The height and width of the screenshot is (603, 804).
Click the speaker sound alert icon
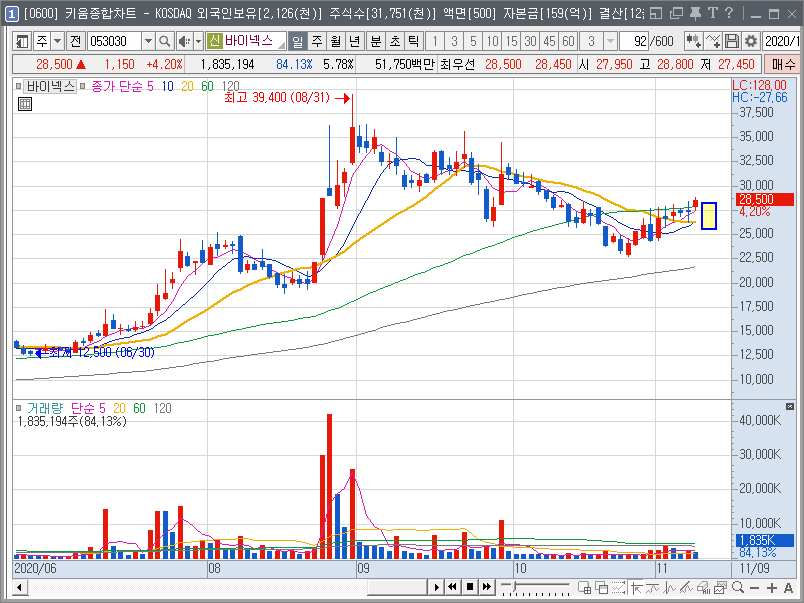[184, 41]
